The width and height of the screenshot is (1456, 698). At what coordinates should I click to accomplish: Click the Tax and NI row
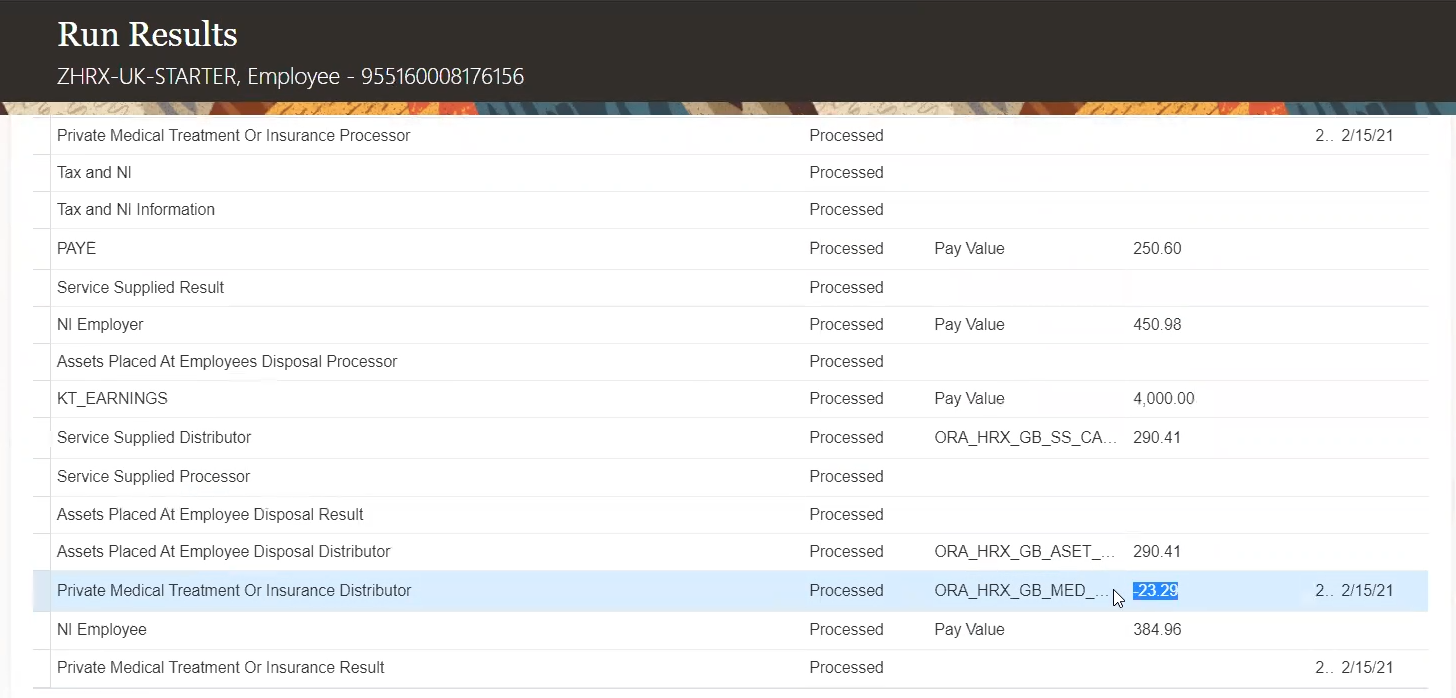(x=94, y=173)
